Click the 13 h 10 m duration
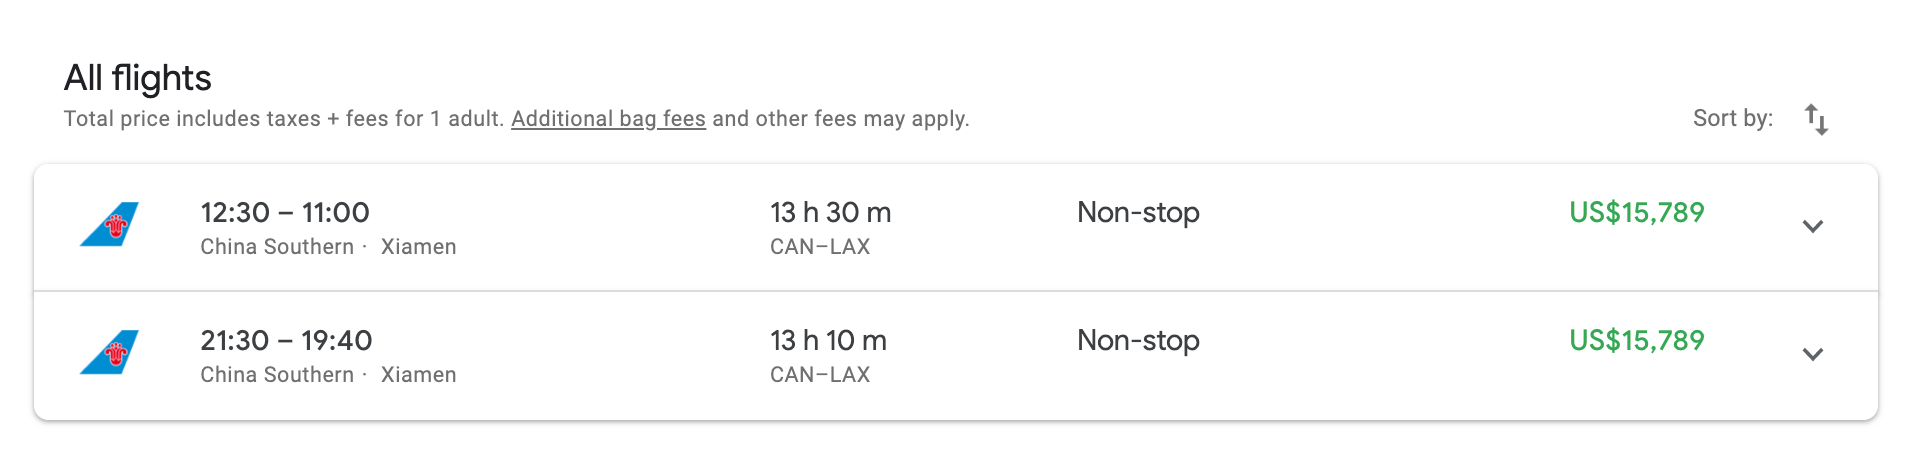Screen dimensions: 1916x460 pyautogui.click(x=828, y=340)
